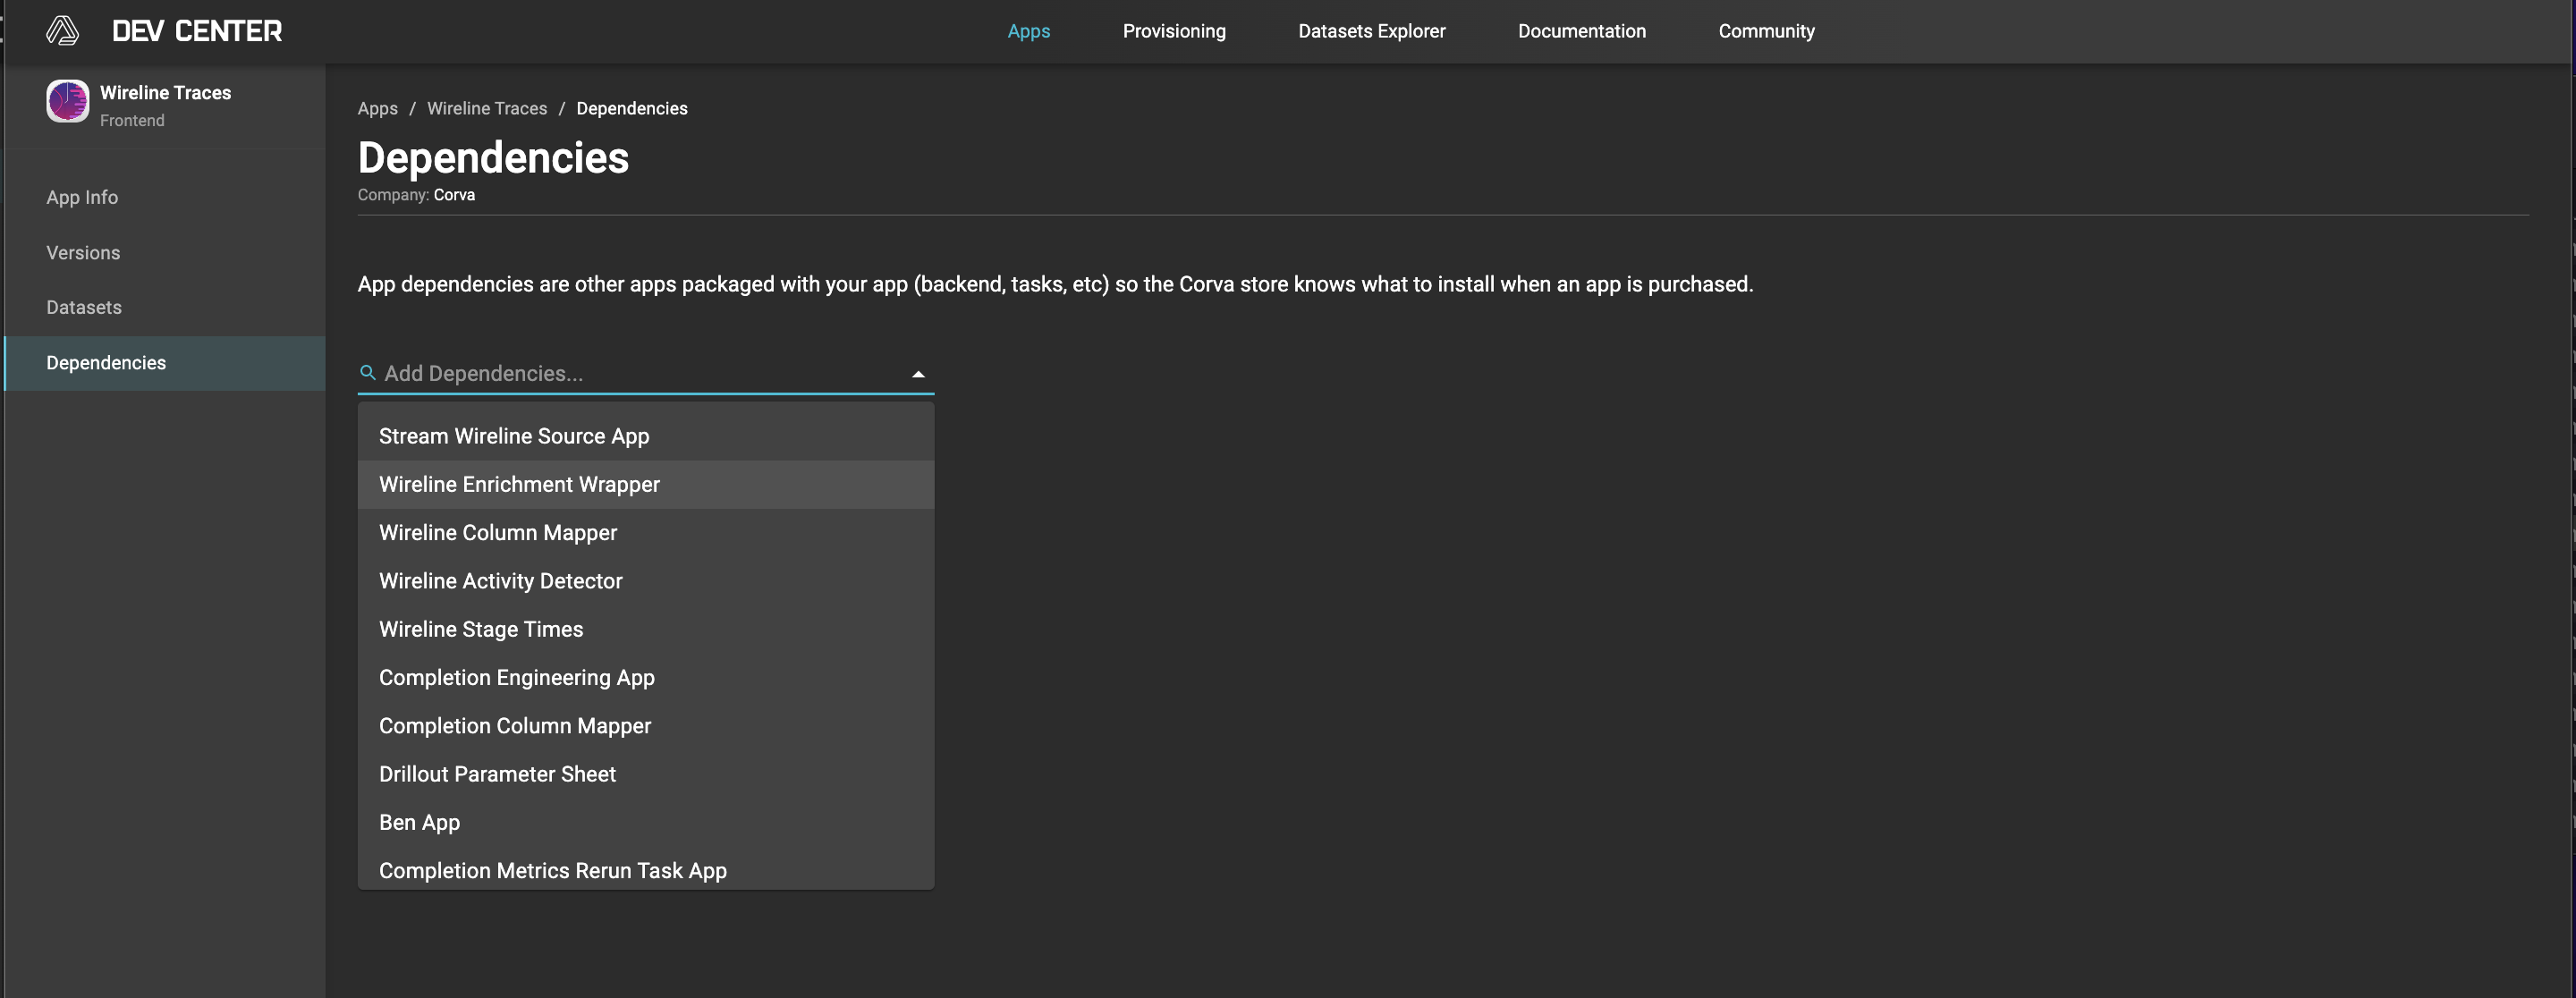The width and height of the screenshot is (2576, 998).
Task: Click DEV CENTER title
Action: (x=197, y=31)
